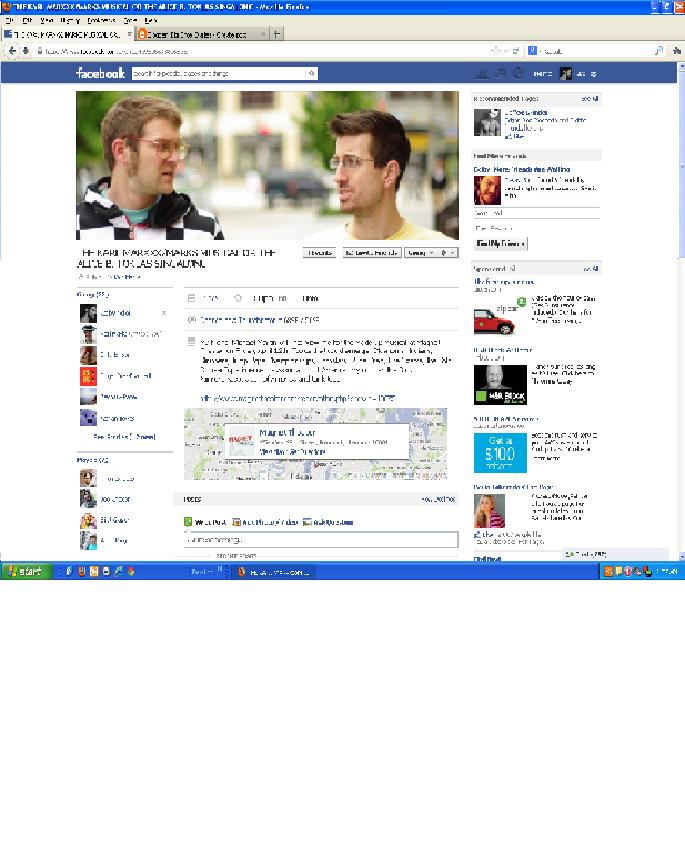
Task: Open Facebook account menu arrow
Action: pos(593,74)
